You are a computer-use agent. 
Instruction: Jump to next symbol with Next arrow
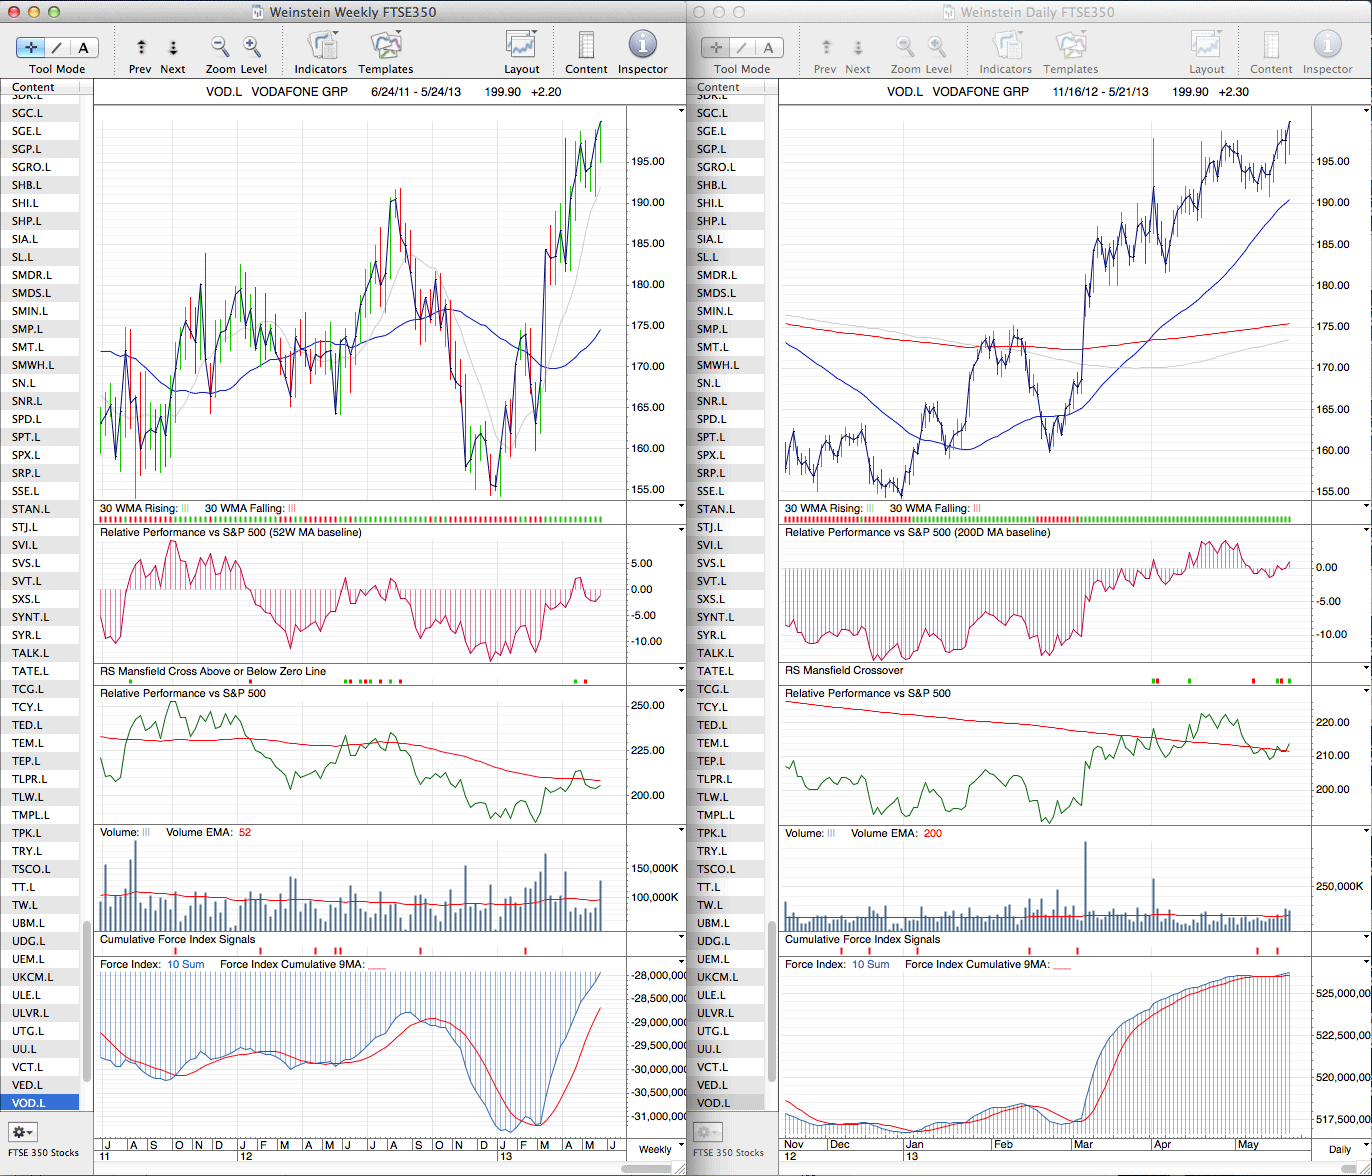(173, 47)
